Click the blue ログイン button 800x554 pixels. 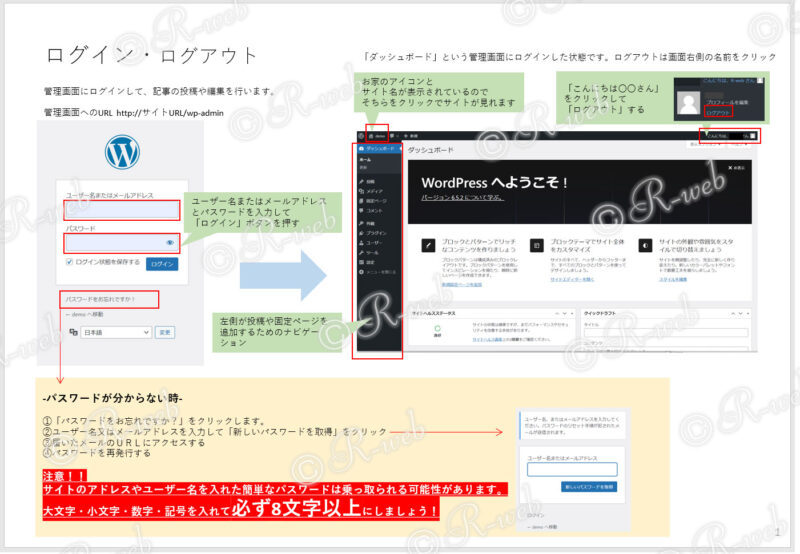coord(162,264)
